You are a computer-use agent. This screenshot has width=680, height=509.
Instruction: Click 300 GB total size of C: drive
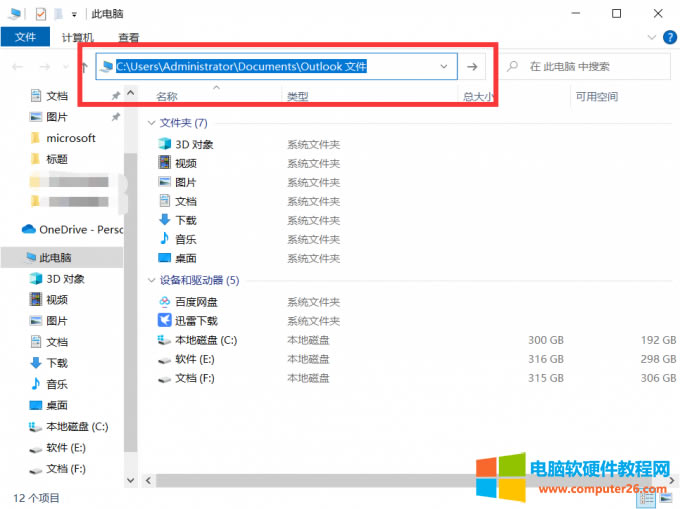click(546, 340)
